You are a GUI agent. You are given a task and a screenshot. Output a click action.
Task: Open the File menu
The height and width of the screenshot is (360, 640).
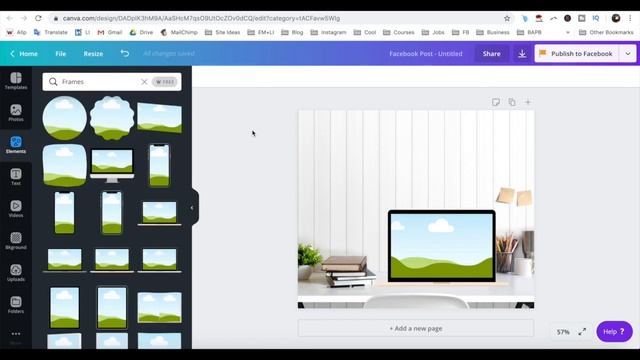coord(60,53)
